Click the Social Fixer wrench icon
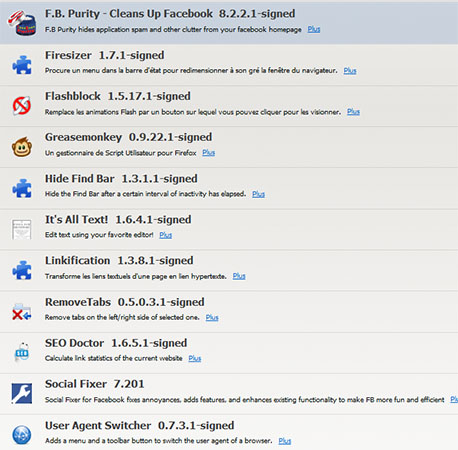This screenshot has width=458, height=450. (22, 394)
